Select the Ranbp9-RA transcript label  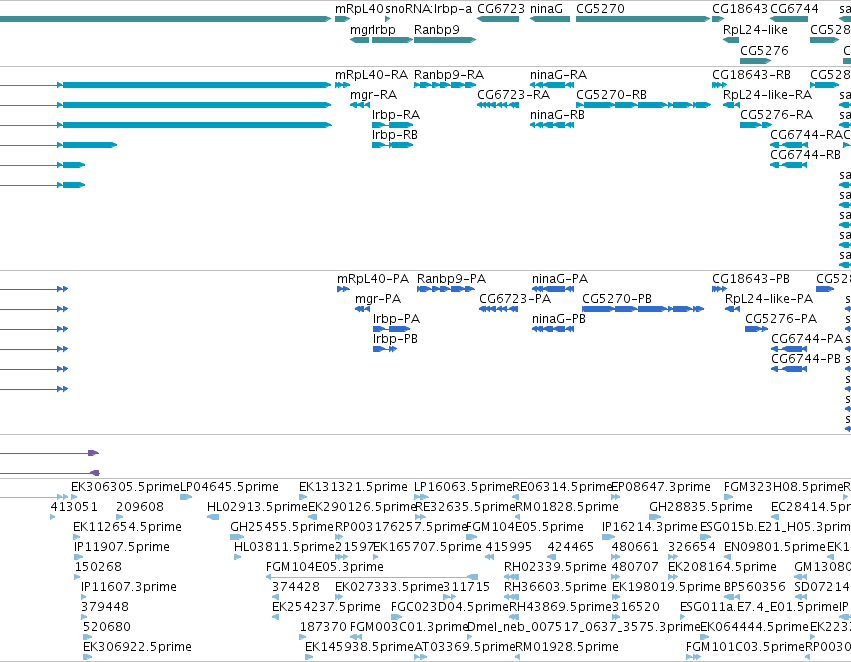[448, 74]
